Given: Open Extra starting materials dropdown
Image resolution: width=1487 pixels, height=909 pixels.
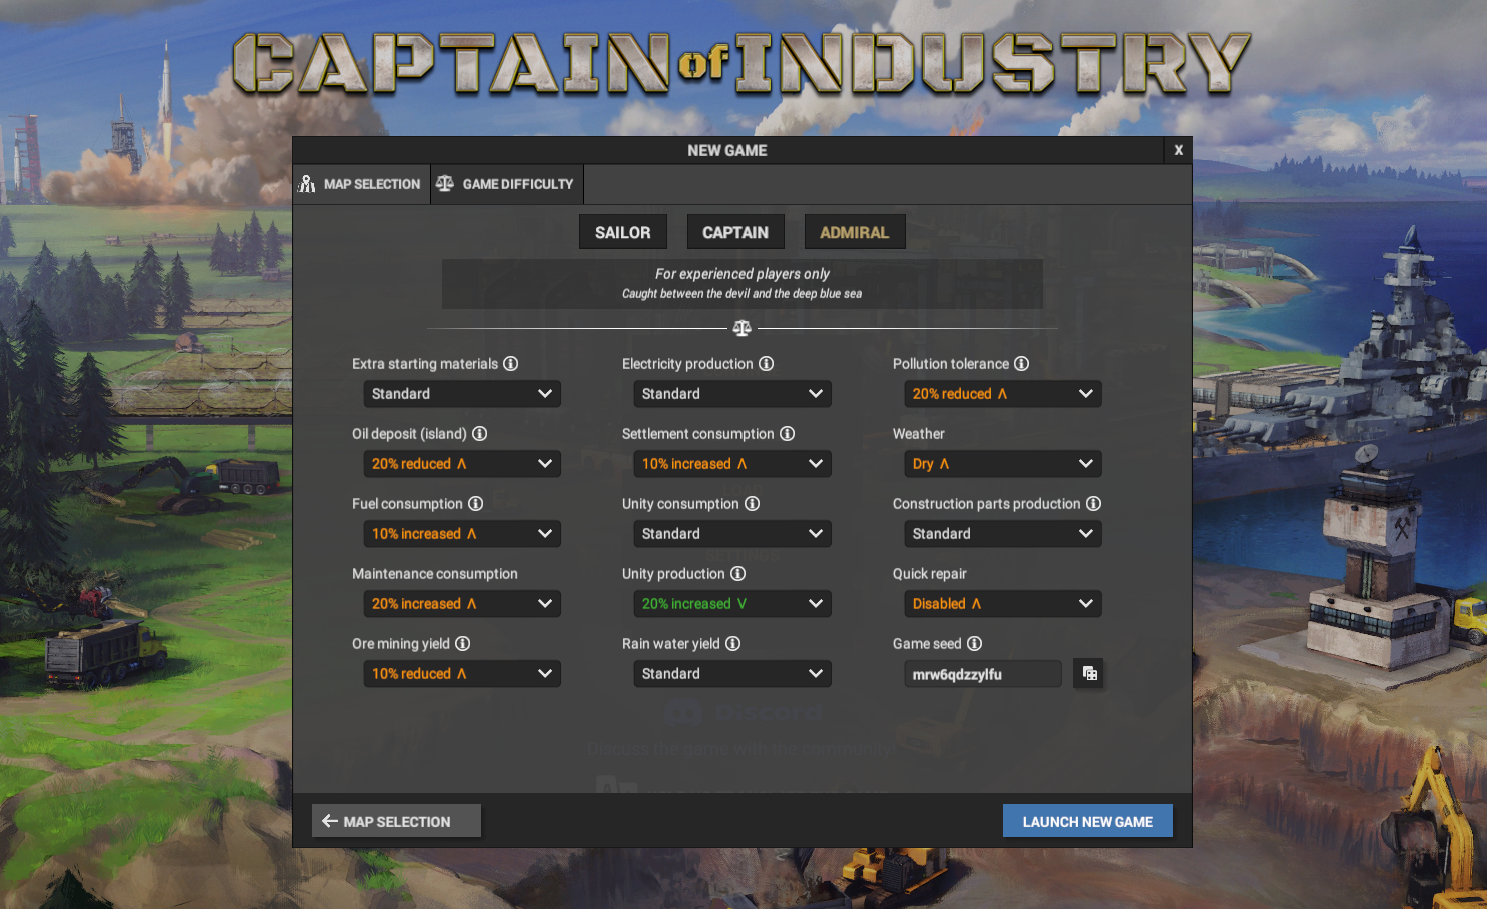Looking at the screenshot, I should point(462,394).
